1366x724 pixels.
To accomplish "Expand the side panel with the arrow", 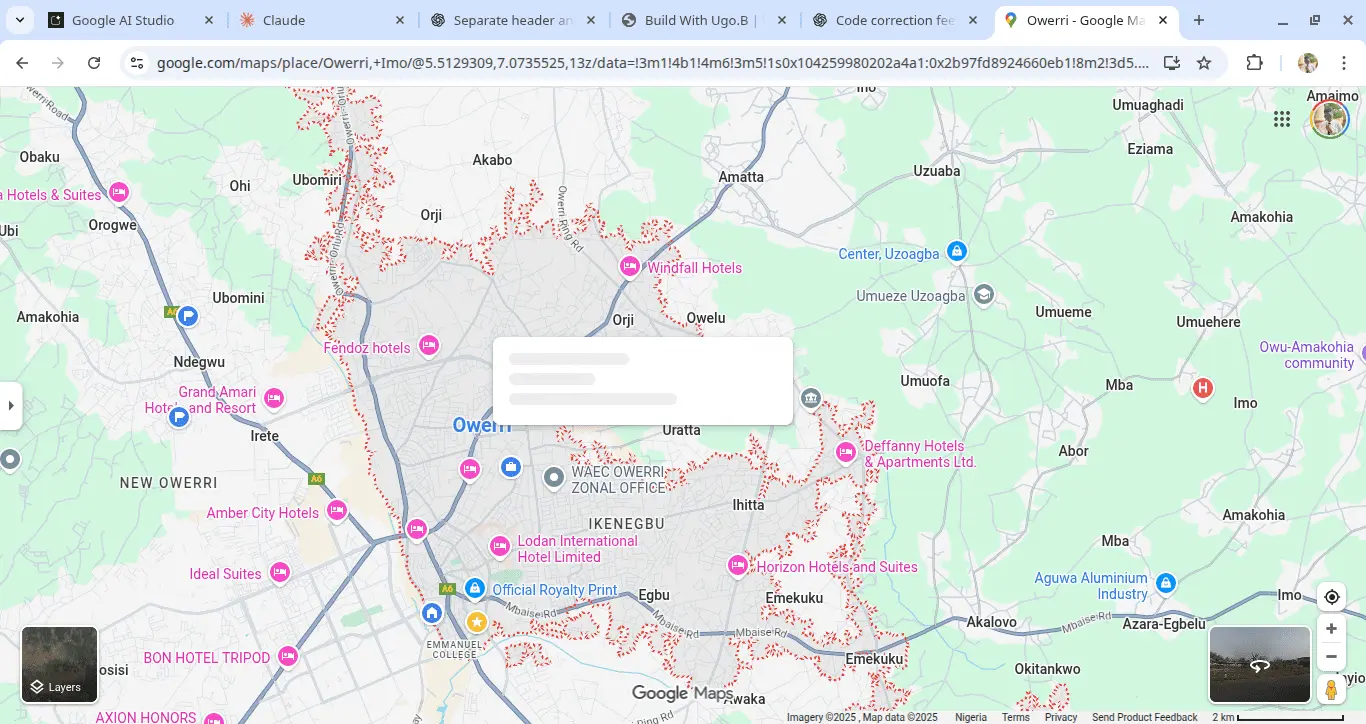I will point(11,405).
